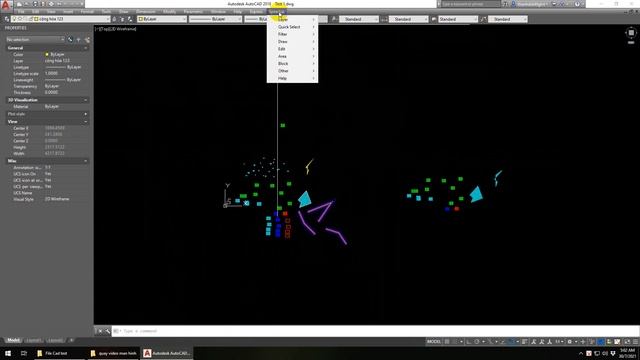Switch to the Layout1 tab
The height and width of the screenshot is (360, 640).
[33, 340]
